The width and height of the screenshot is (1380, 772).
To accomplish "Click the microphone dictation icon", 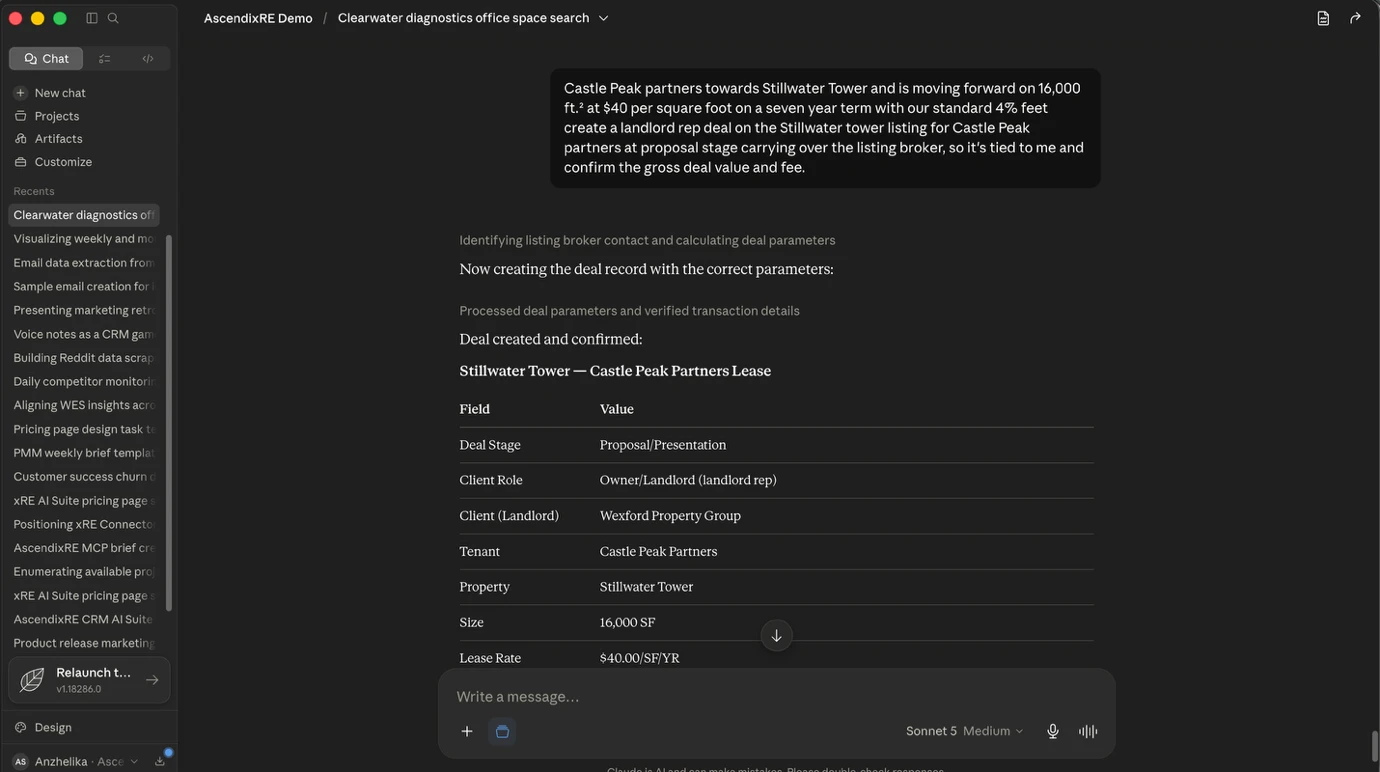I will pos(1053,731).
